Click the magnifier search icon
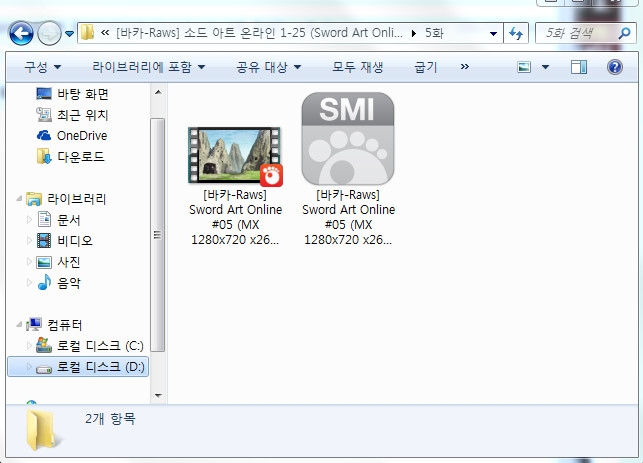This screenshot has width=643, height=463. click(625, 33)
